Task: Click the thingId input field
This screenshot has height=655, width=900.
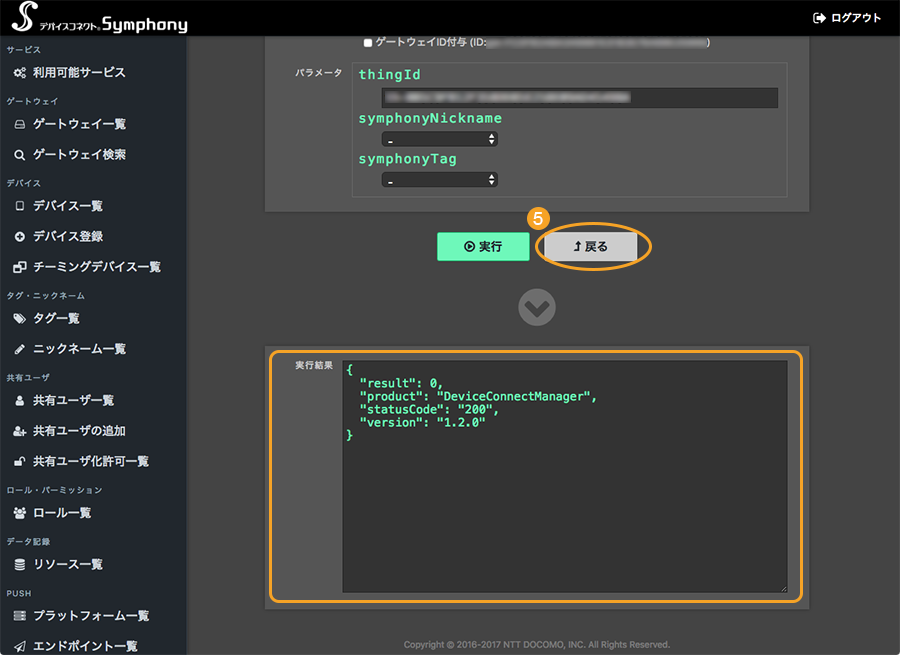Action: click(x=580, y=98)
